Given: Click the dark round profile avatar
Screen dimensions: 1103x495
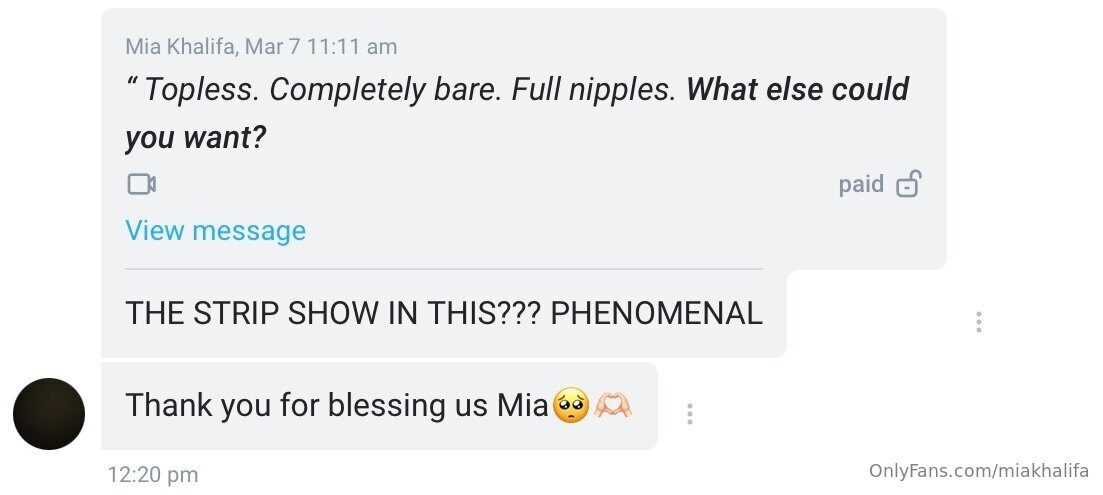Looking at the screenshot, I should 48,414.
